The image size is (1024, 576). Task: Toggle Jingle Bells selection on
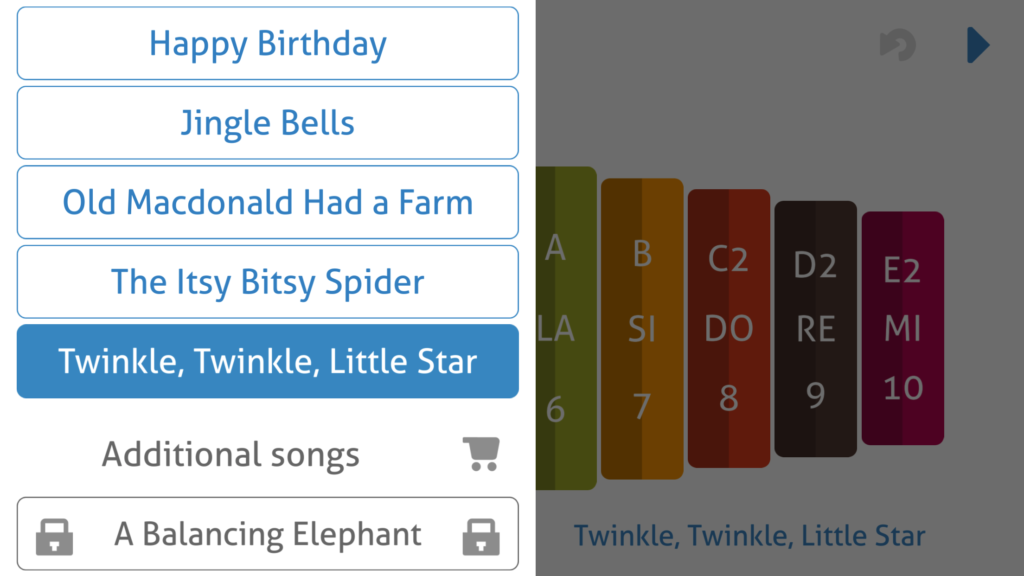coord(267,122)
